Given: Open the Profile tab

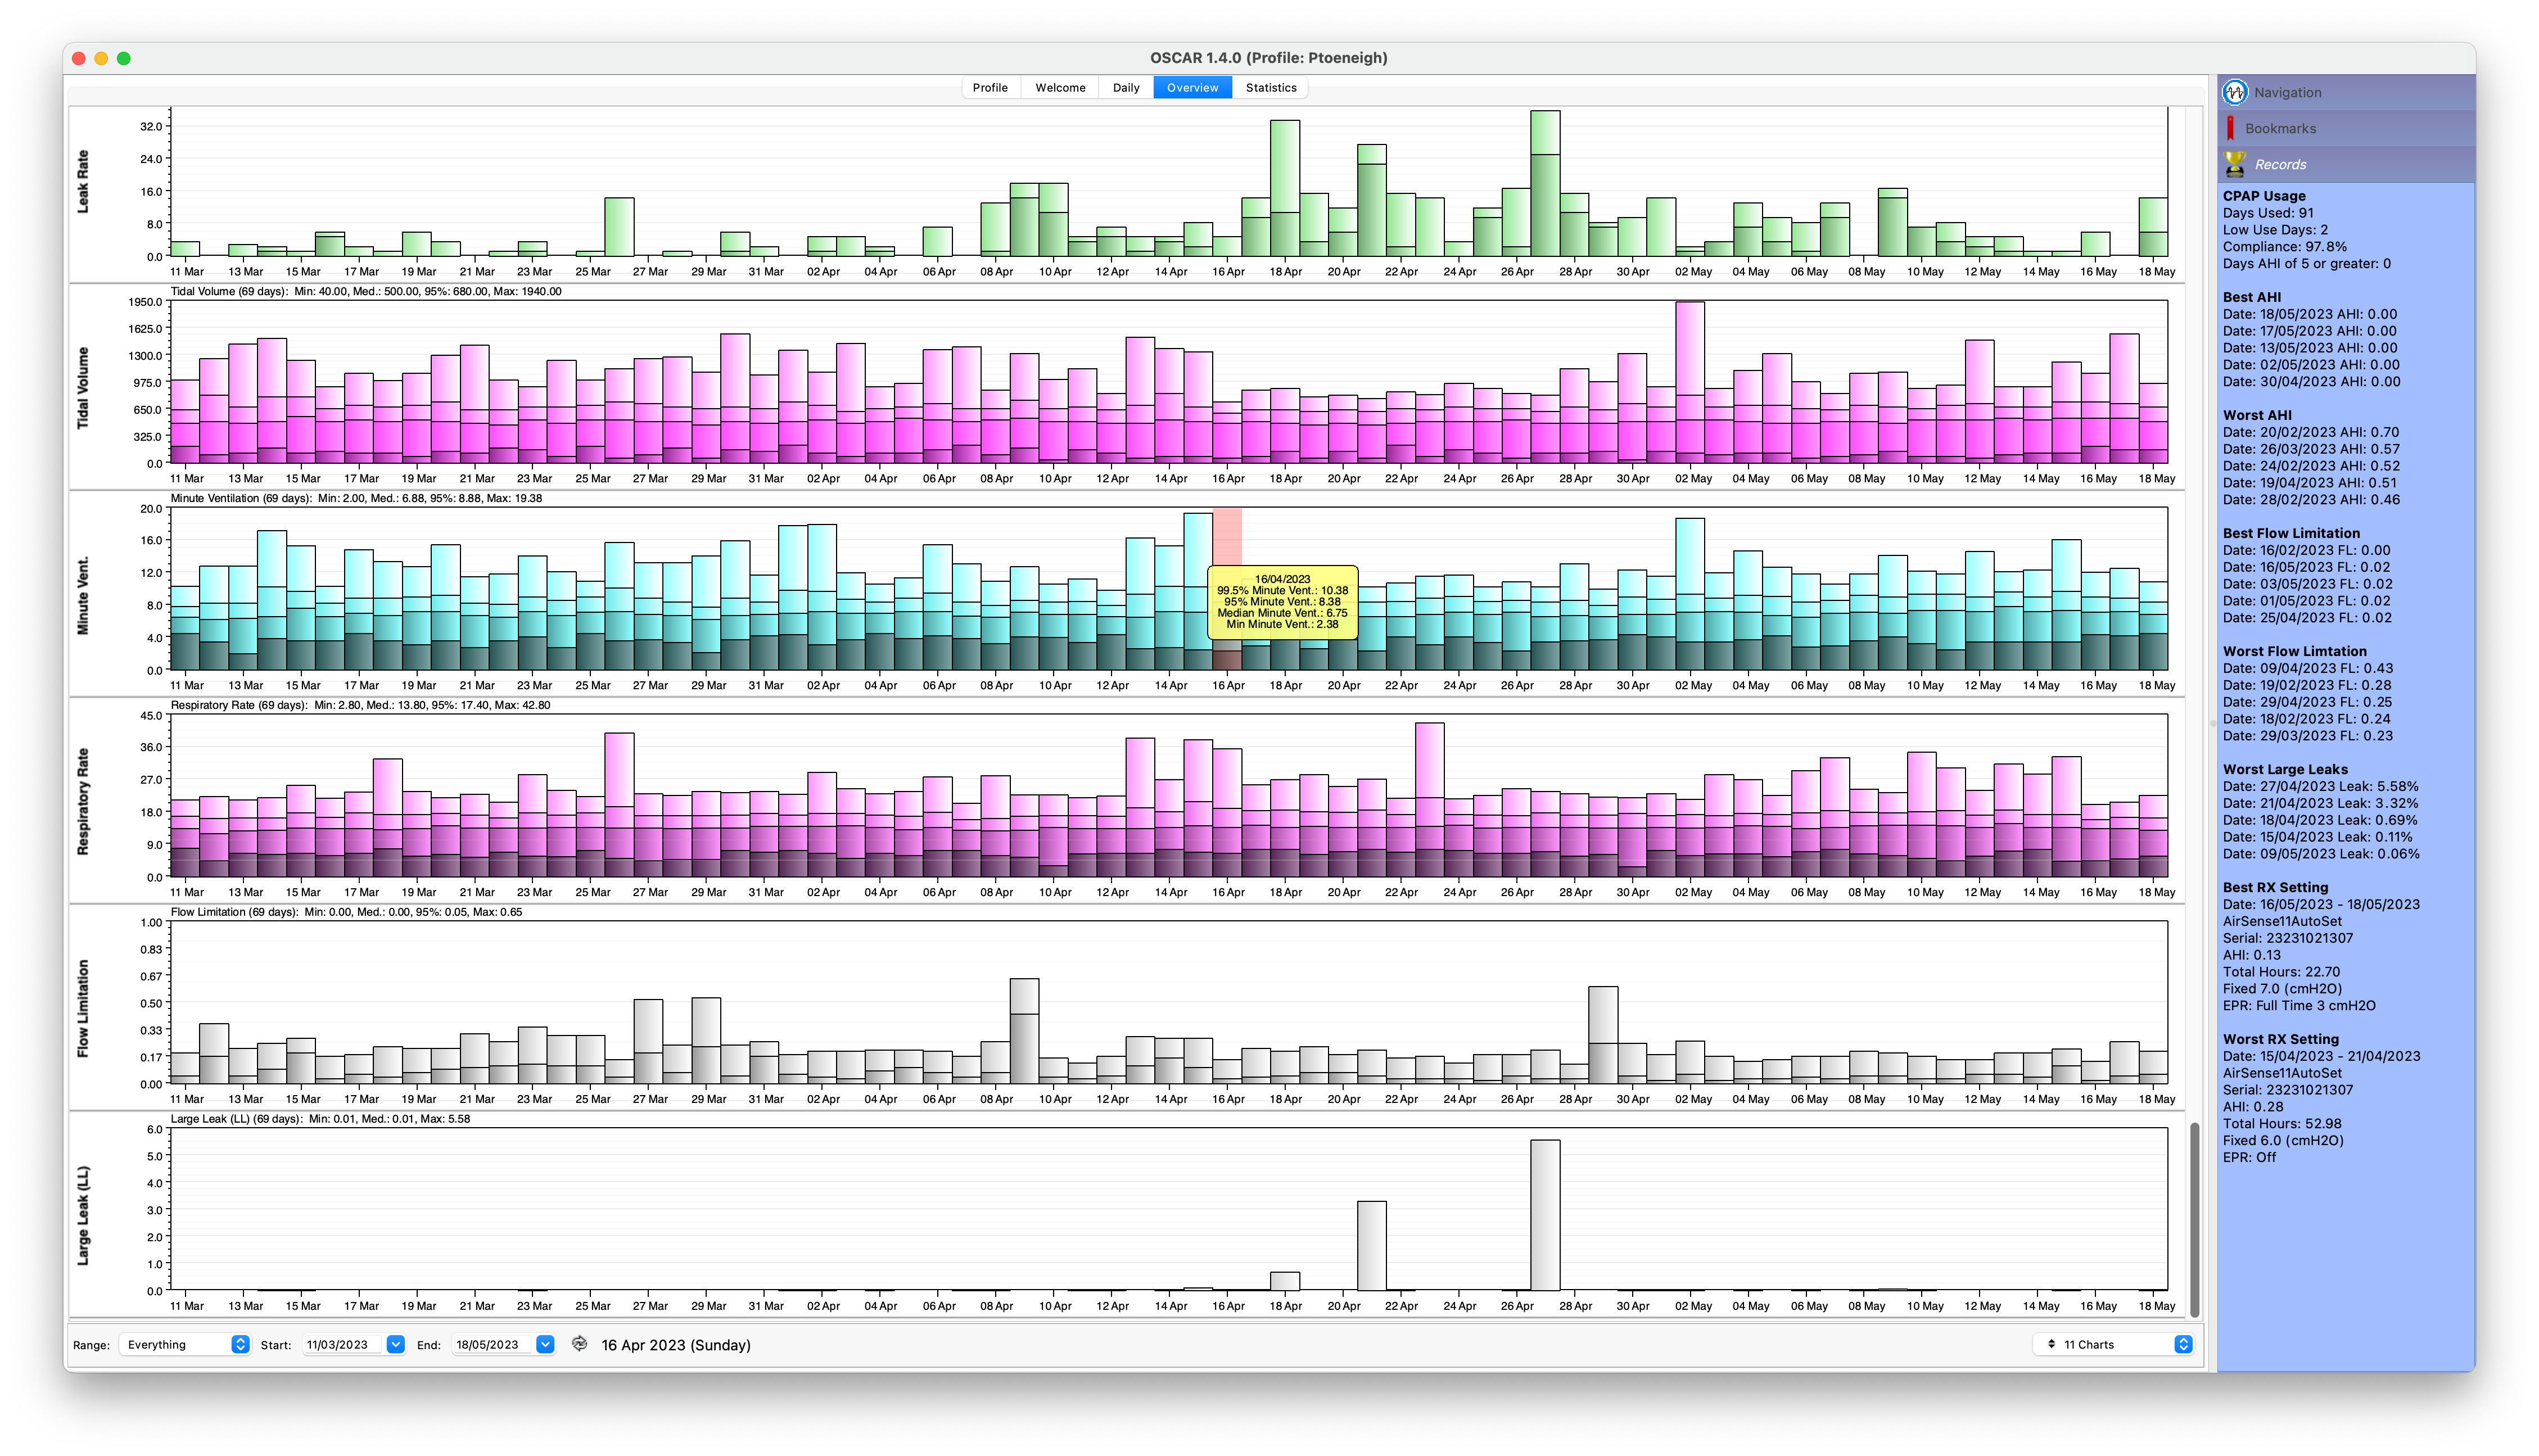Looking at the screenshot, I should click(x=990, y=88).
